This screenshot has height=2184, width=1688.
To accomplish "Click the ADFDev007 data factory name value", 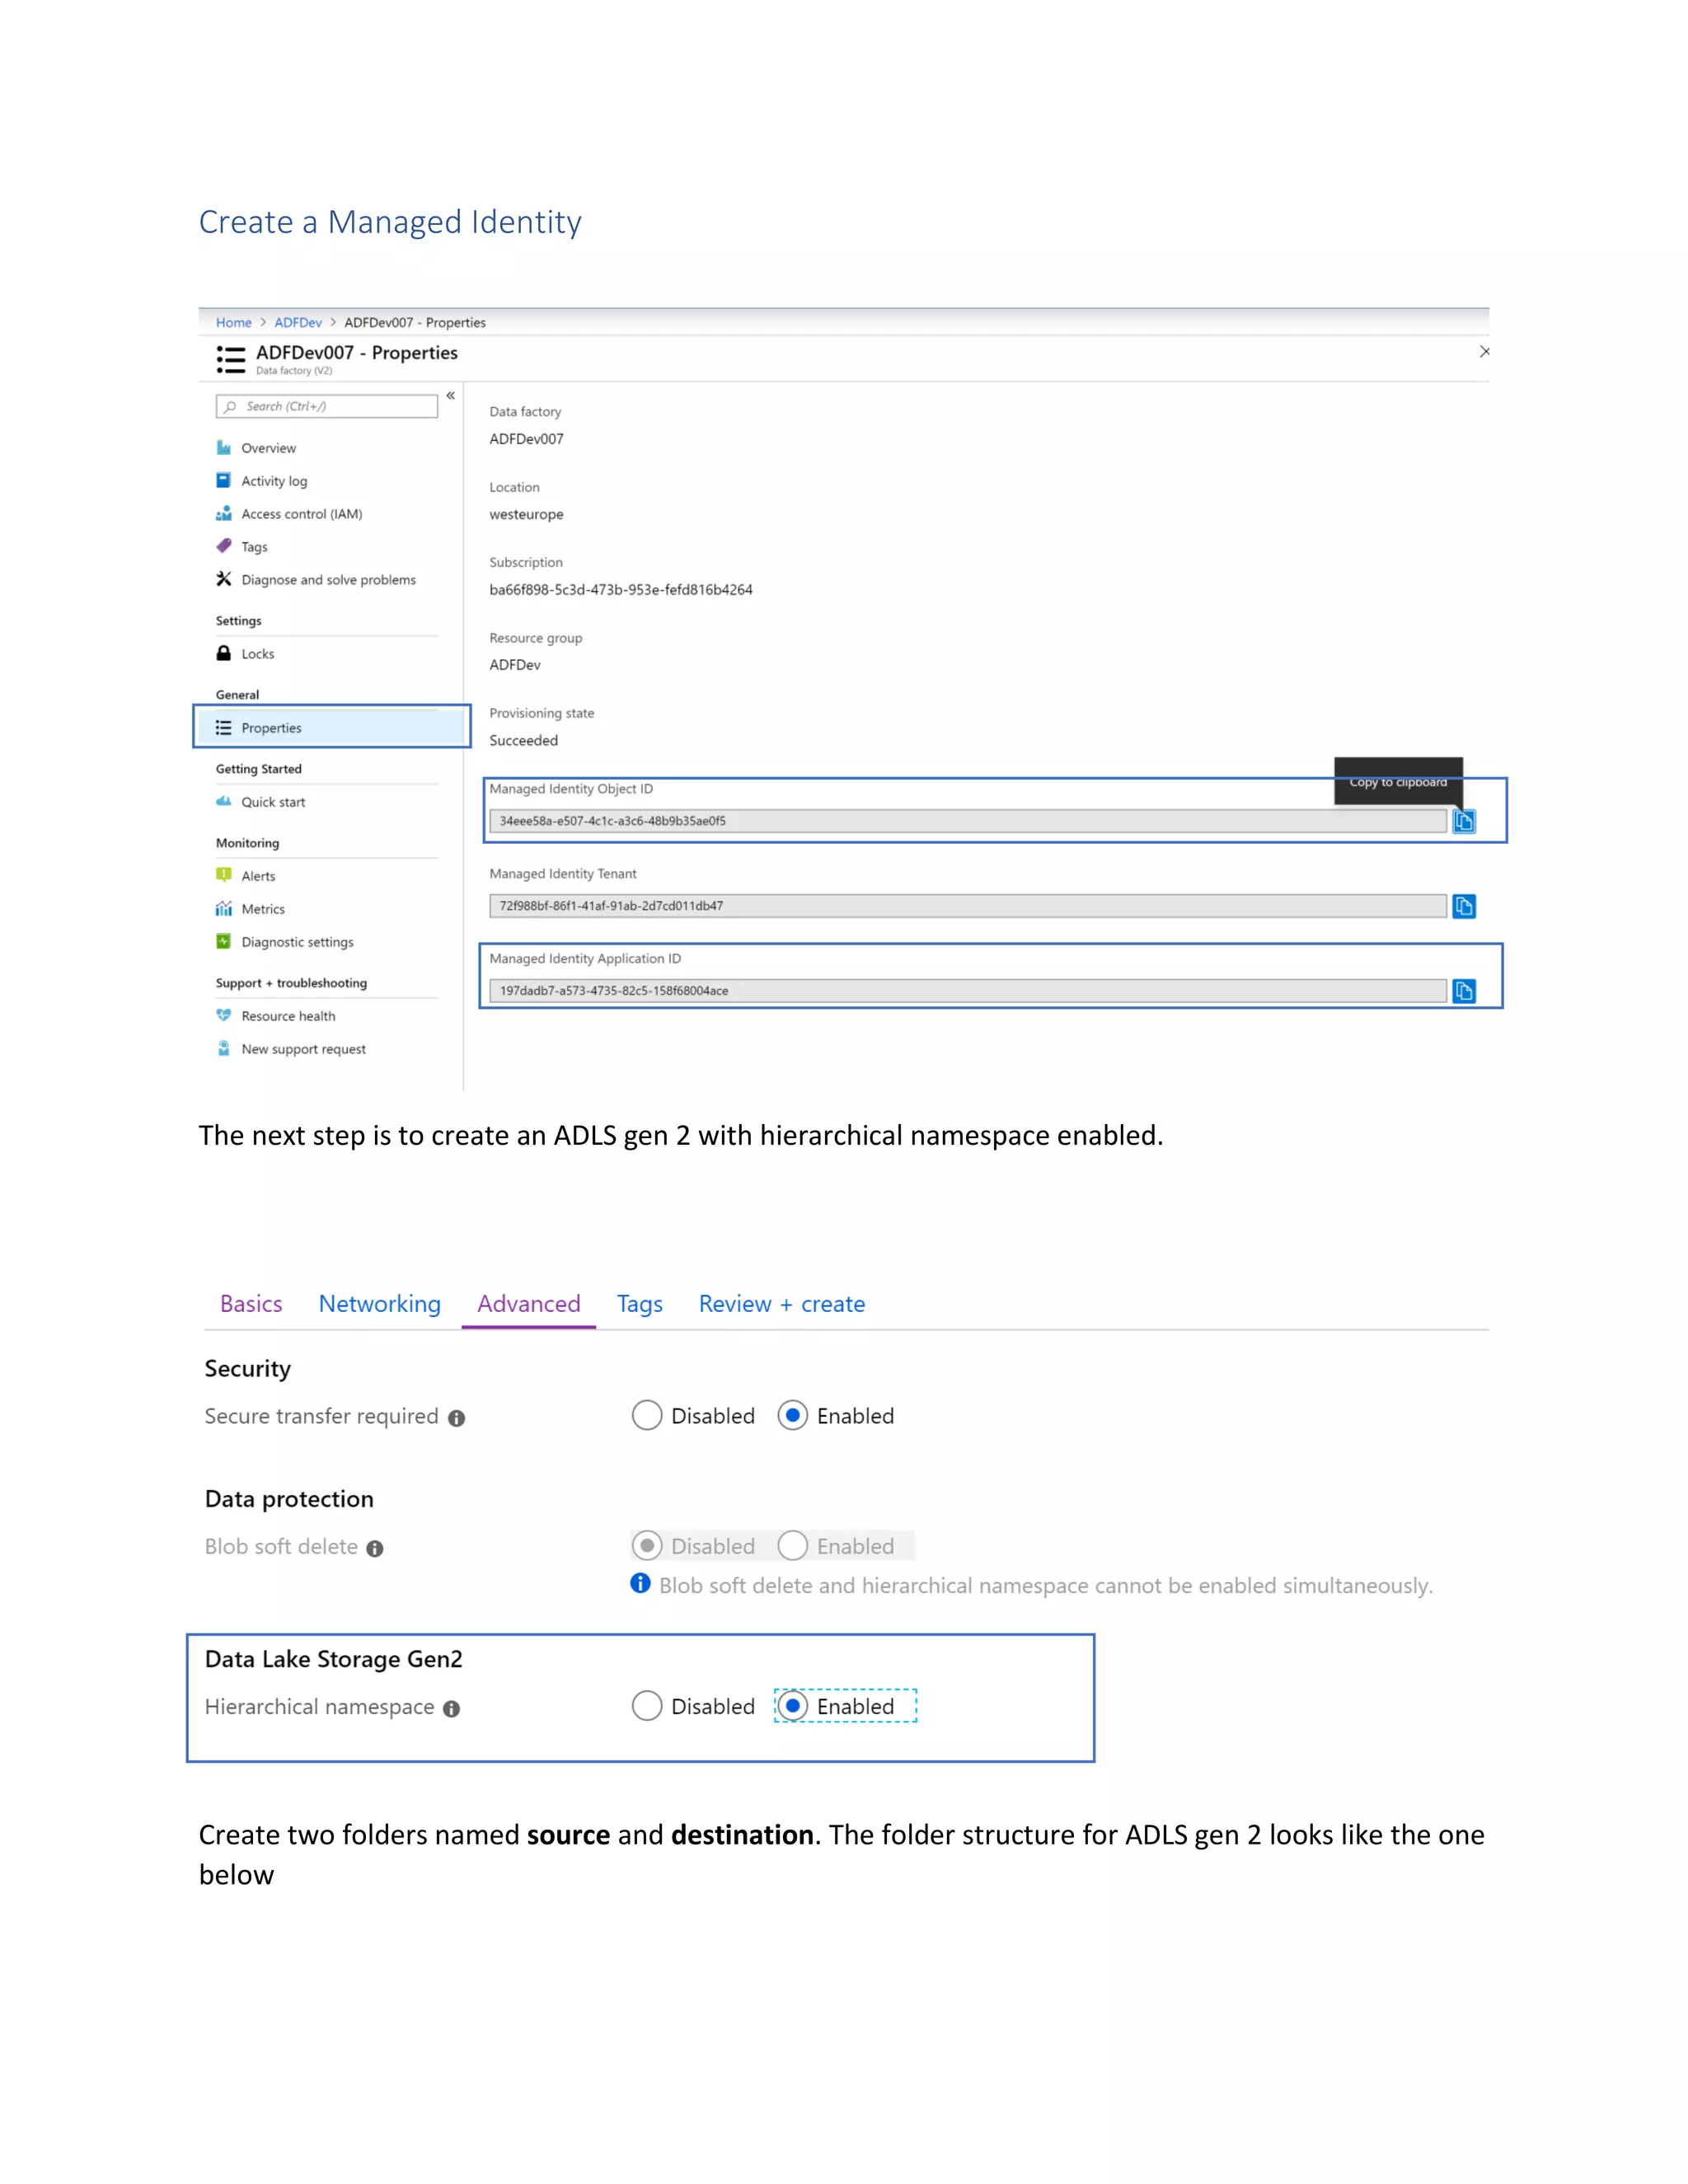I will [x=526, y=439].
